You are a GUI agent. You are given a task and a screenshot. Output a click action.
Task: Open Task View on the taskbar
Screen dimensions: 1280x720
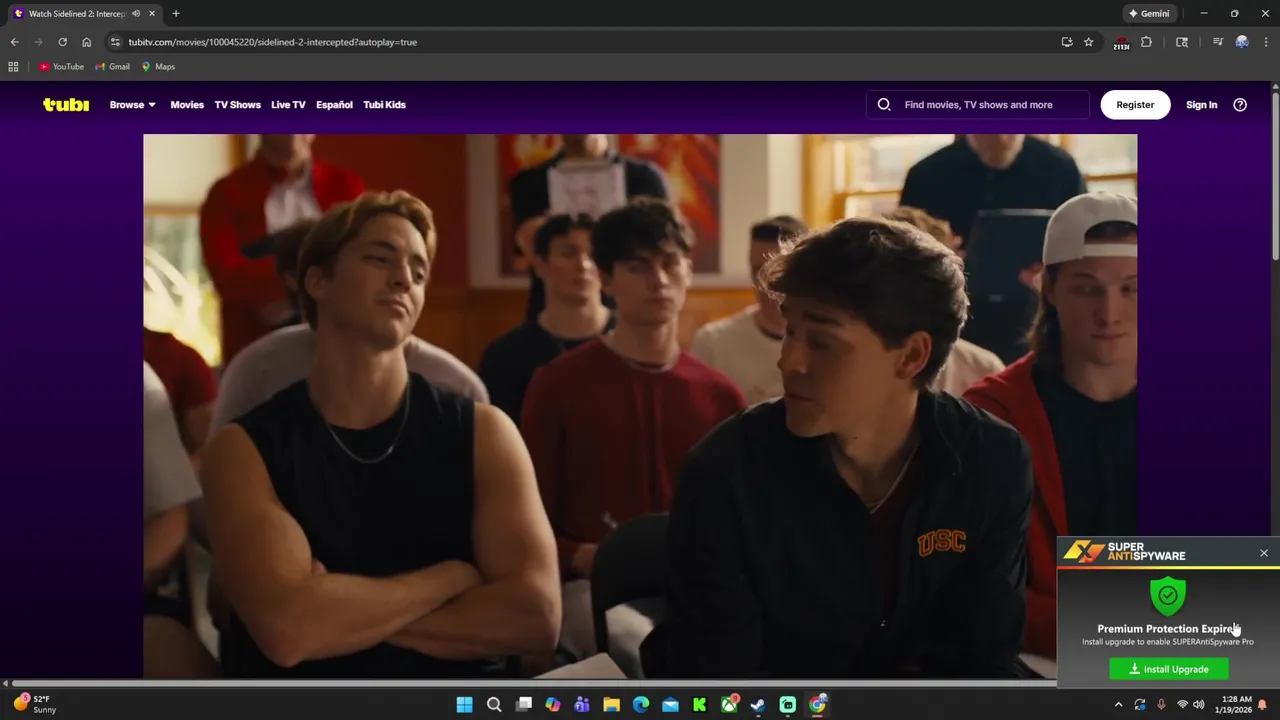click(524, 705)
